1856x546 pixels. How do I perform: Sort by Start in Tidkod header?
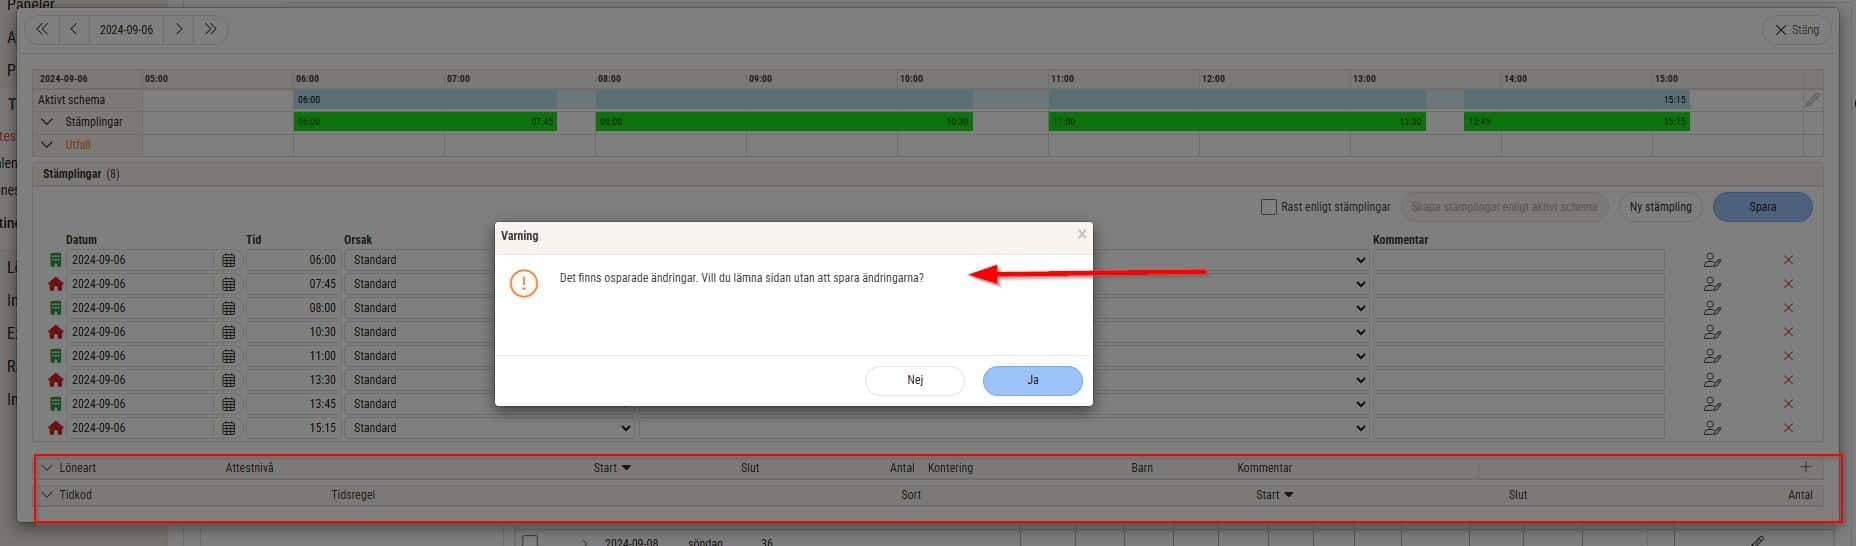coord(1274,495)
